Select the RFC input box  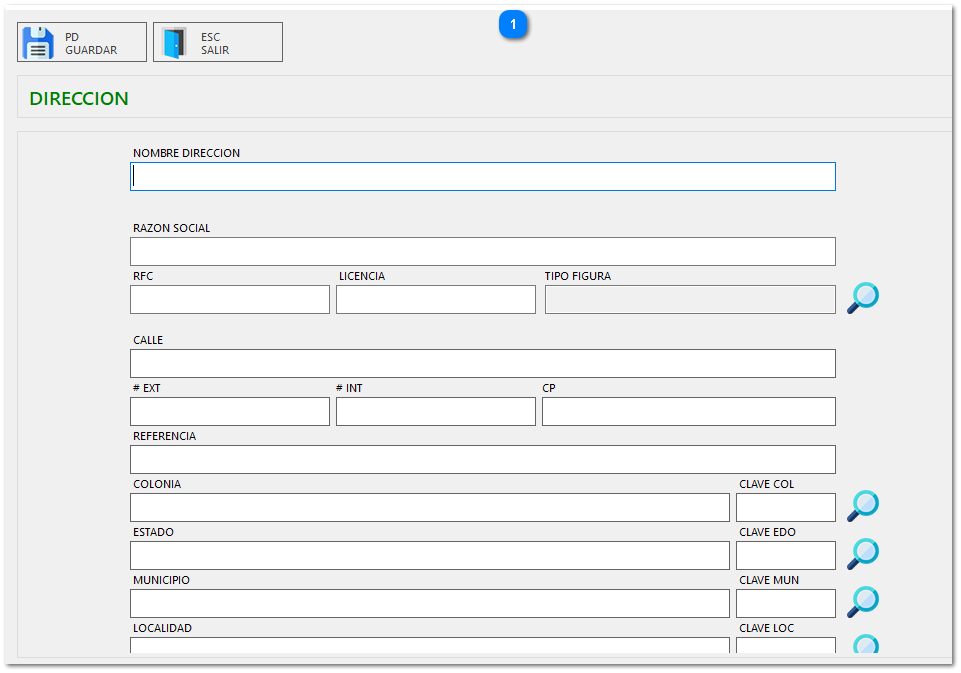tap(230, 300)
